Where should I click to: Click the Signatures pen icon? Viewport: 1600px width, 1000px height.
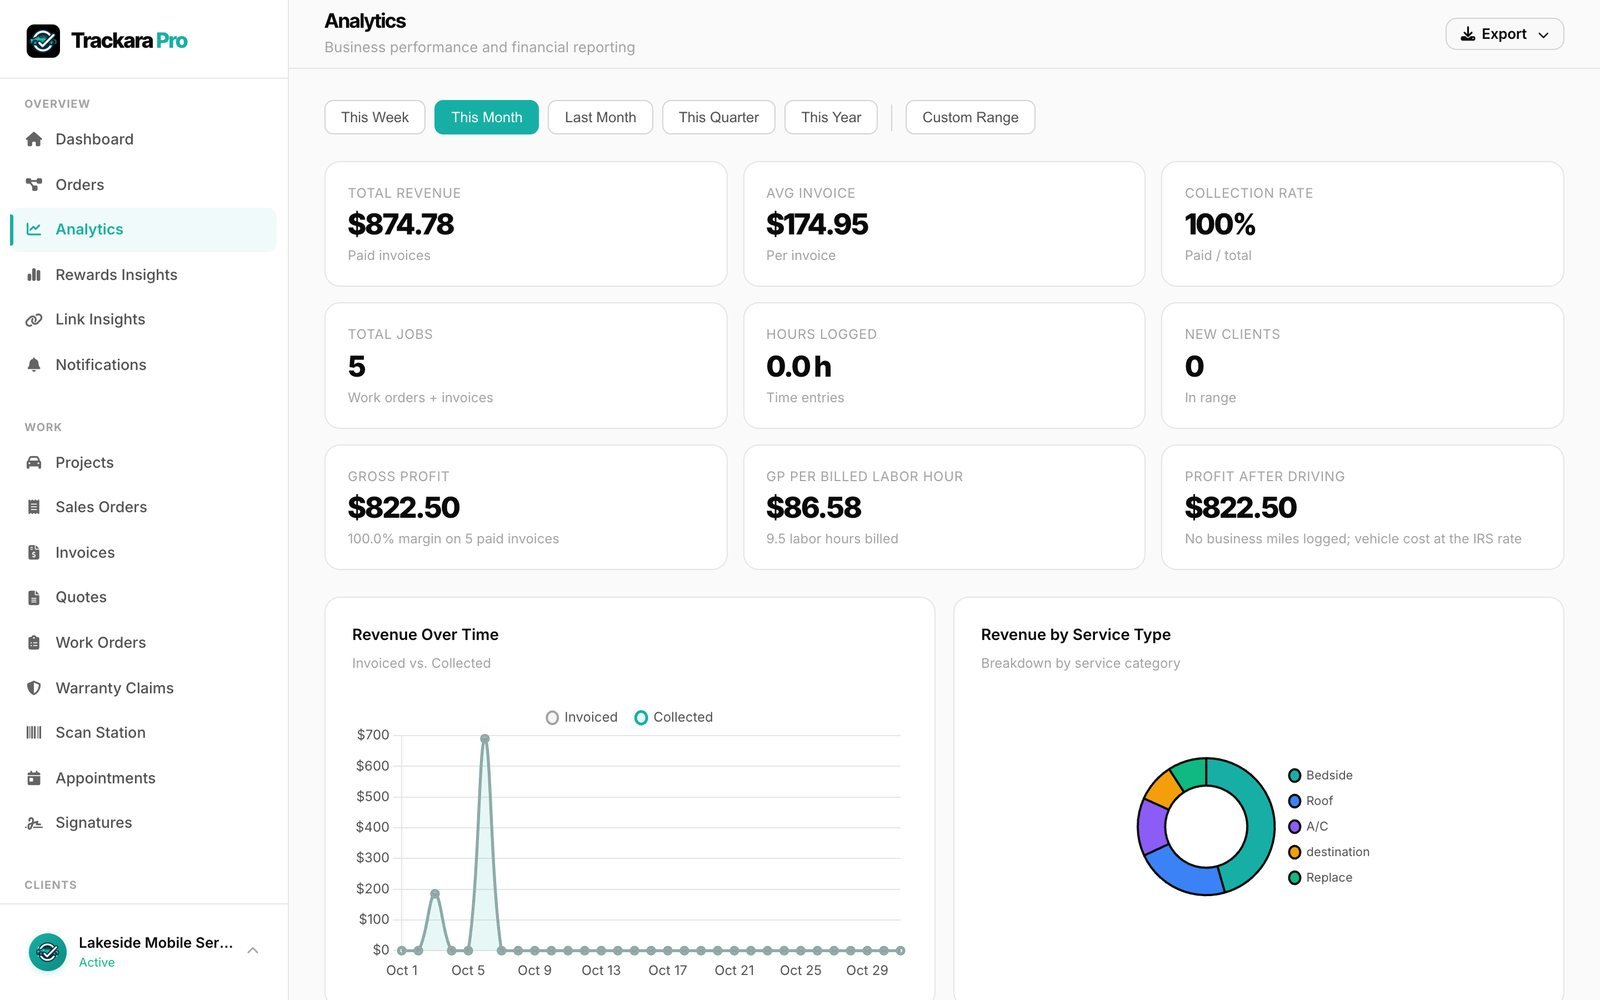34,823
